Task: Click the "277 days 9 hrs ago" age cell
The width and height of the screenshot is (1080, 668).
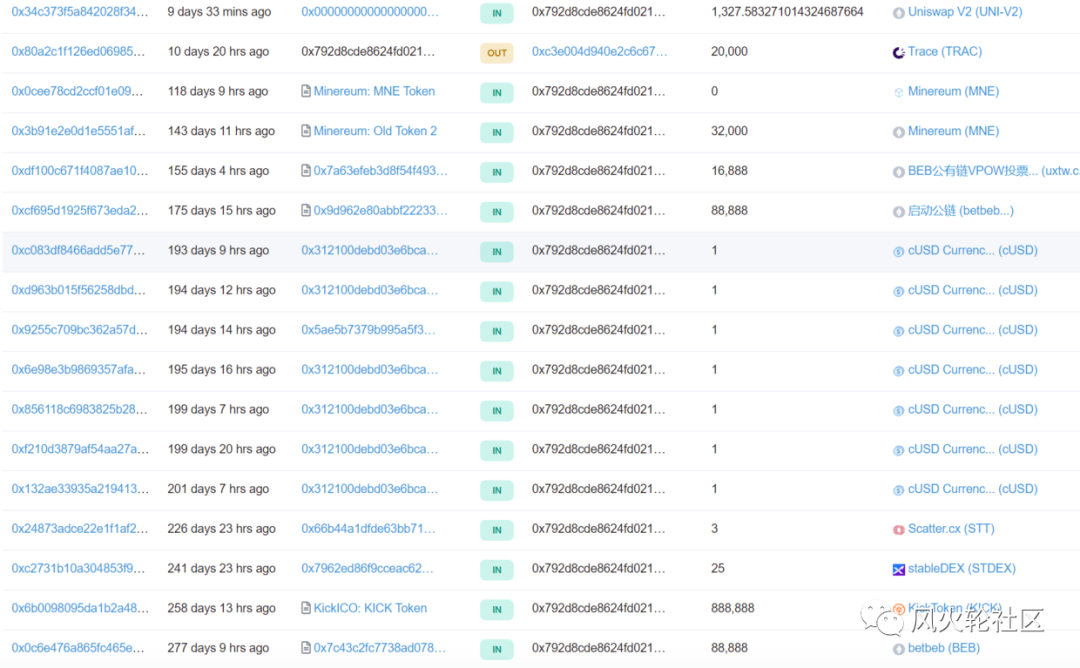Action: [218, 648]
